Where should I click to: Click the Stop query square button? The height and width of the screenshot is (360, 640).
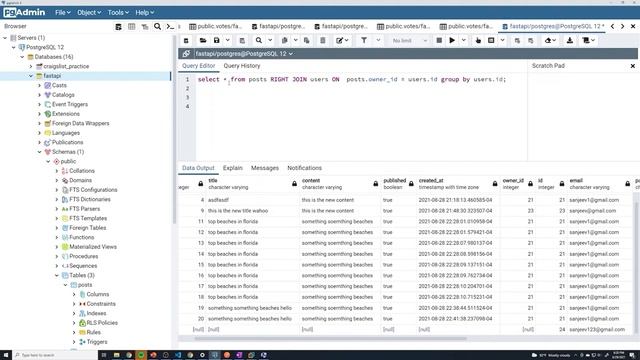439,40
